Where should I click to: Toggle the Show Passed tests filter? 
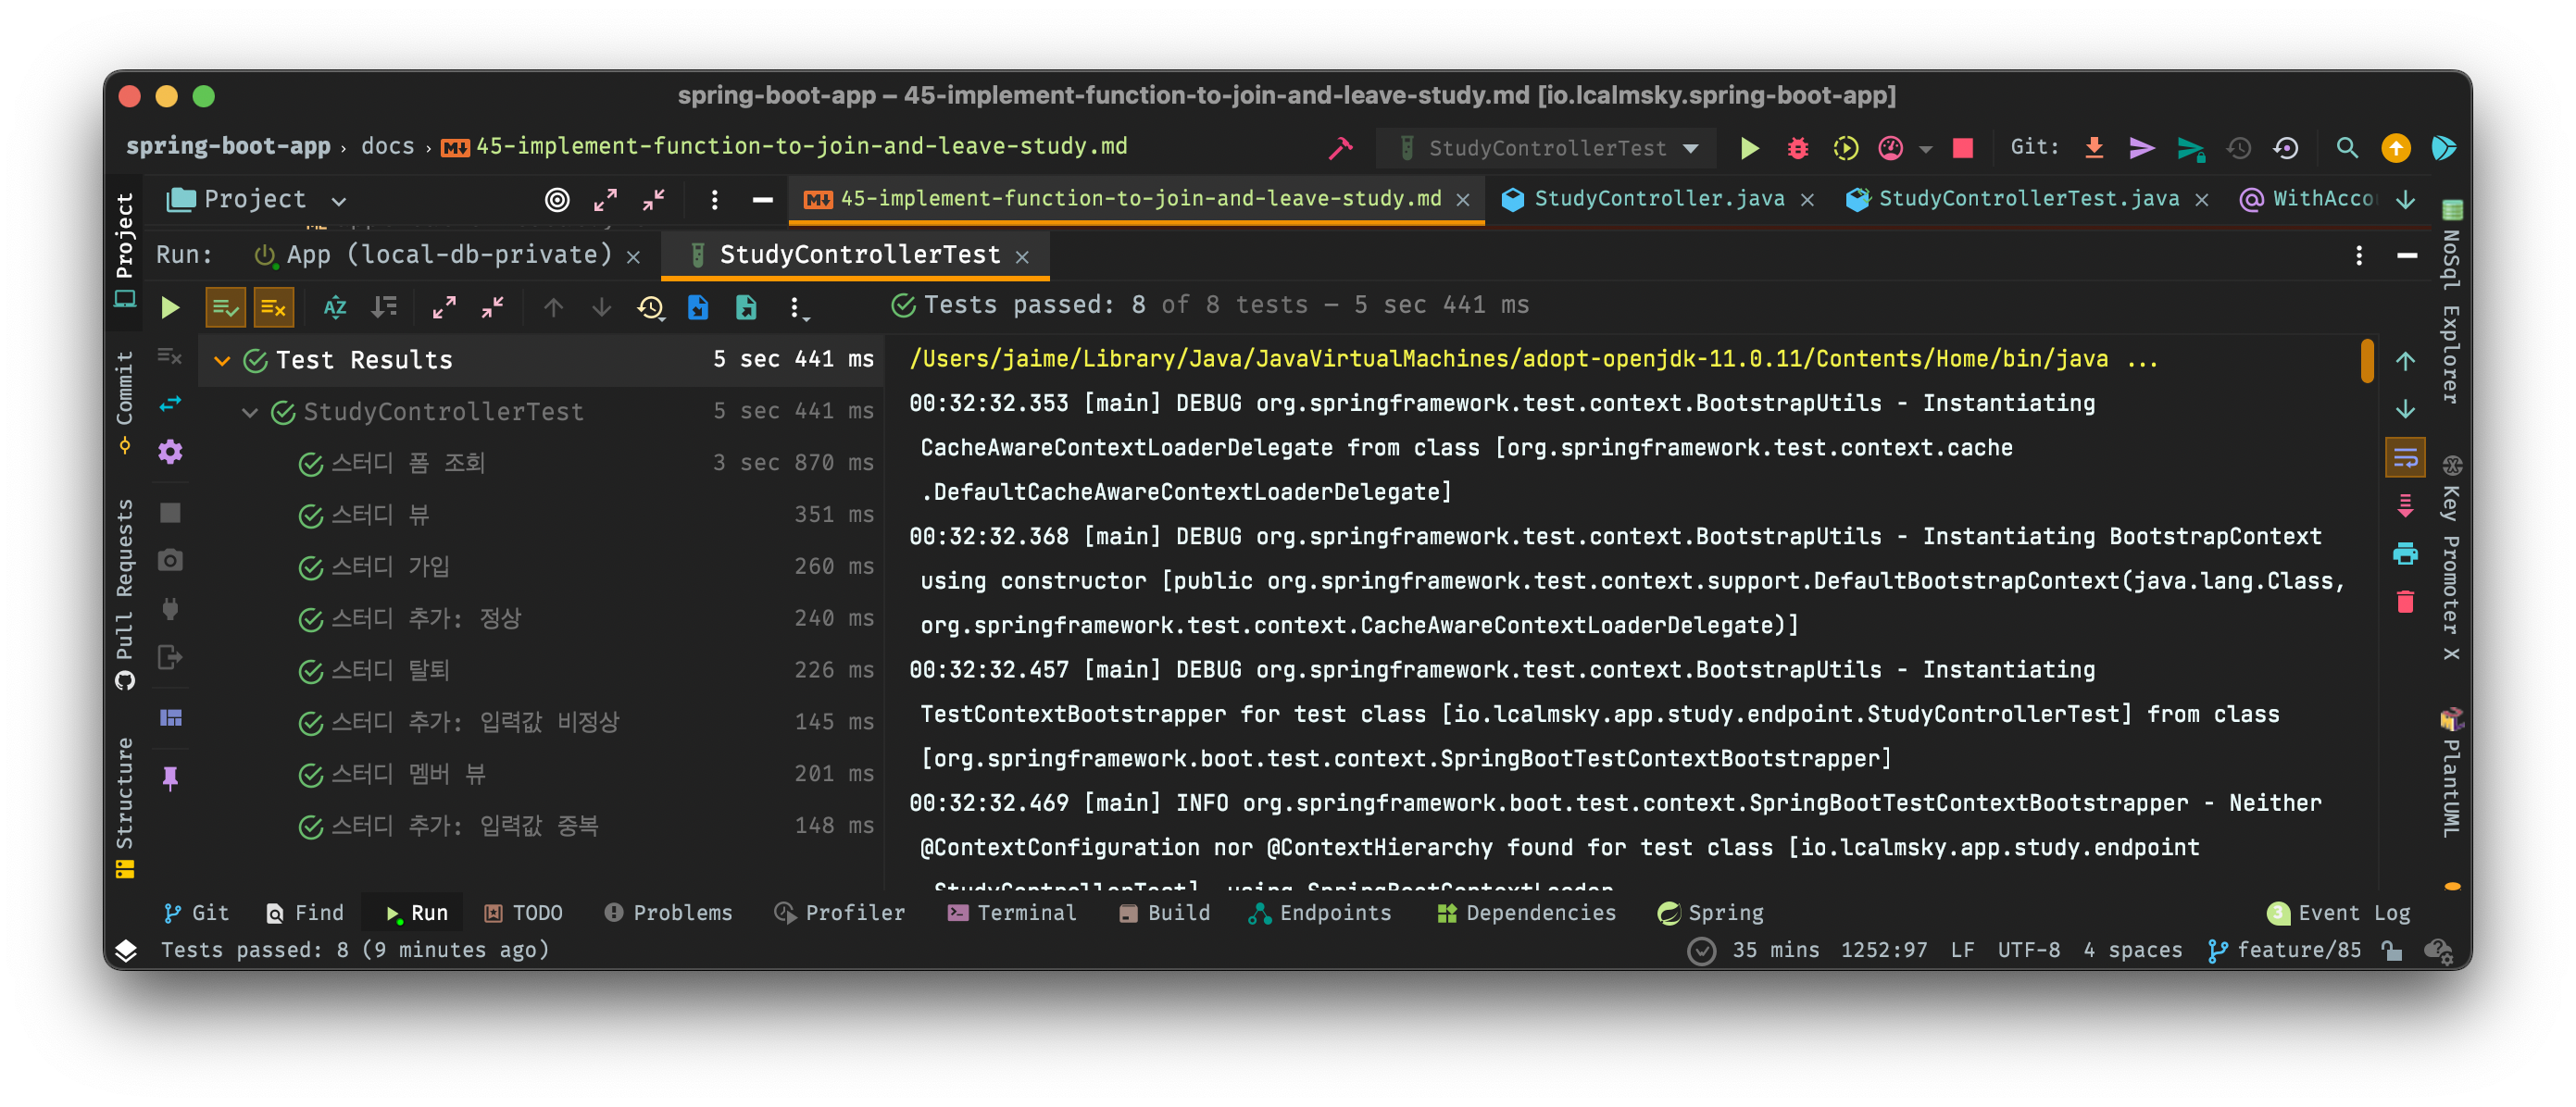pyautogui.click(x=225, y=307)
